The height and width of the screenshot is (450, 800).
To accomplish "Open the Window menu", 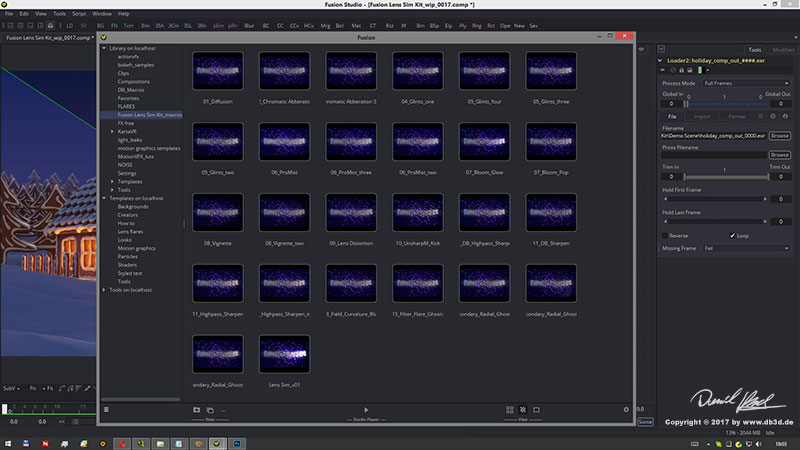I will click(102, 14).
